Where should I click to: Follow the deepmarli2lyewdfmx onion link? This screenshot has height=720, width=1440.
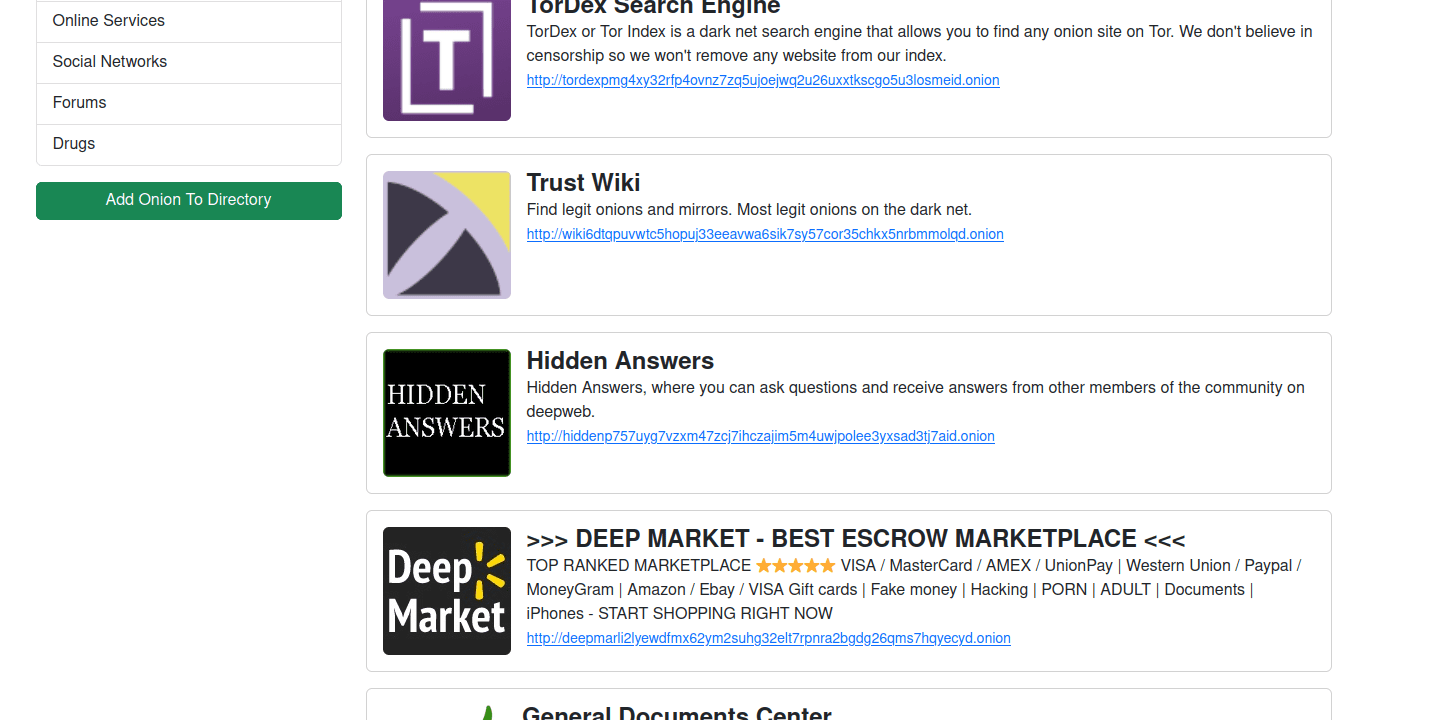coord(769,638)
